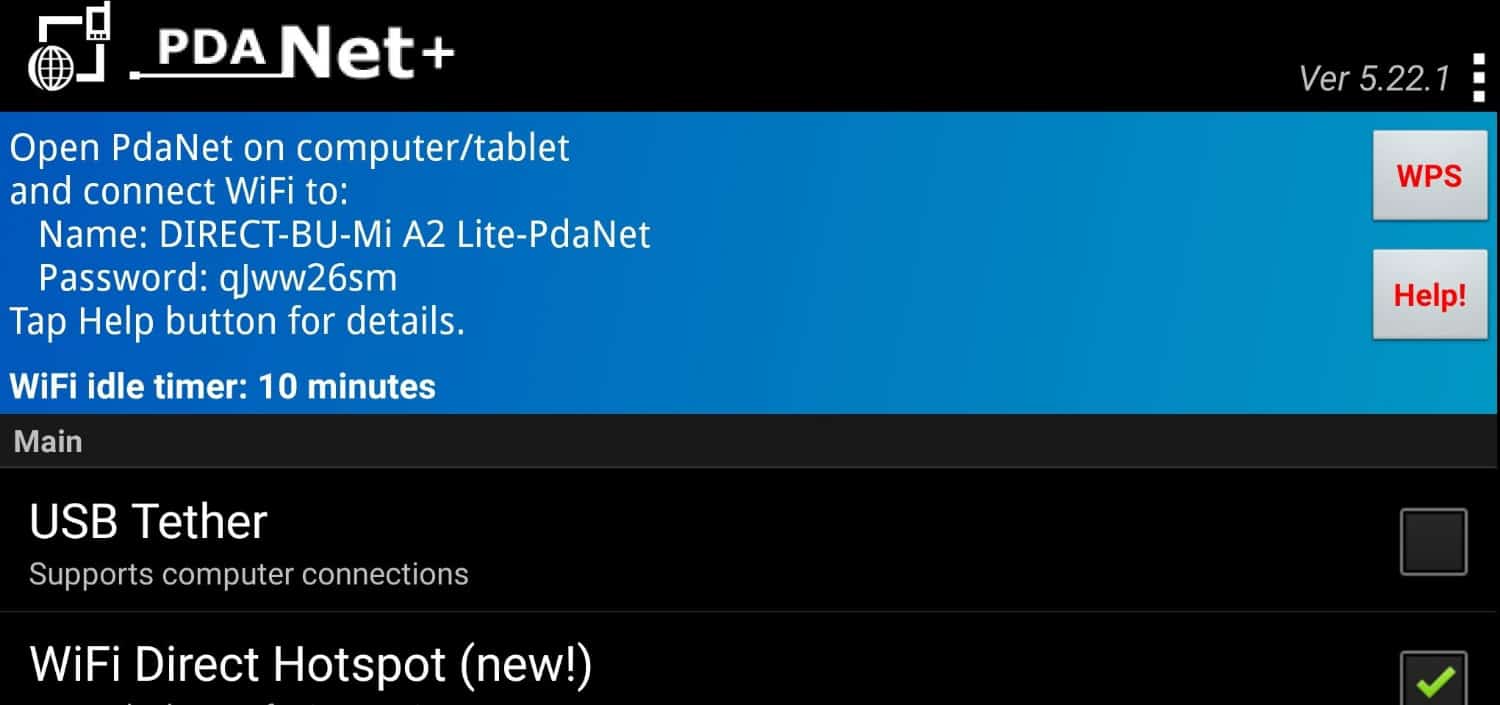Click the network name DIRECT-BU-Mi A2 Lite-PdaNet
The width and height of the screenshot is (1500, 705).
pyautogui.click(x=405, y=234)
